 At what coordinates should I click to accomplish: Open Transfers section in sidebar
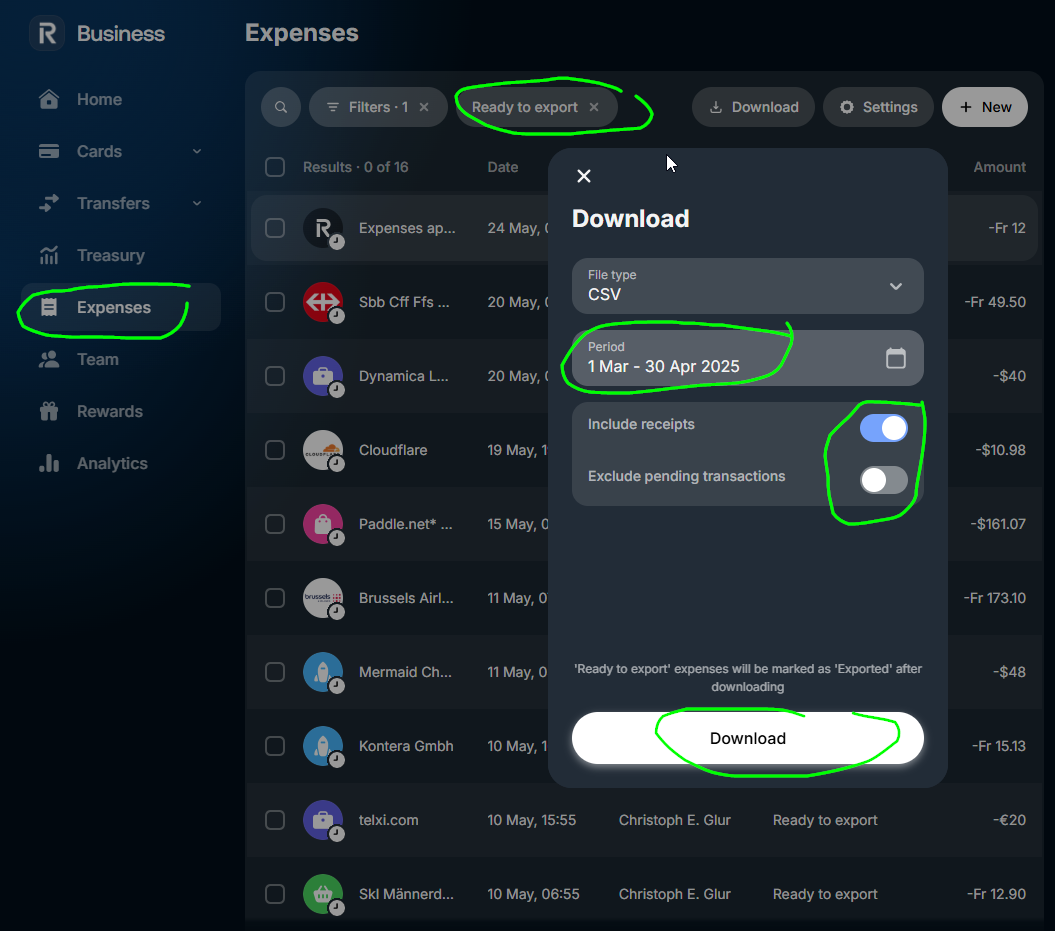[121, 203]
